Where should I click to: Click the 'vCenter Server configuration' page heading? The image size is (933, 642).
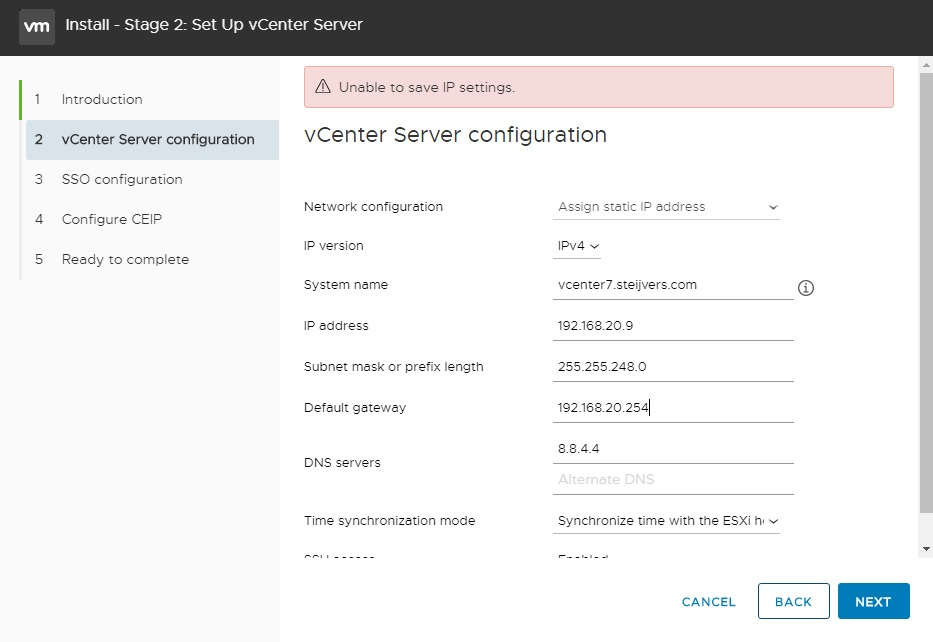click(x=455, y=135)
